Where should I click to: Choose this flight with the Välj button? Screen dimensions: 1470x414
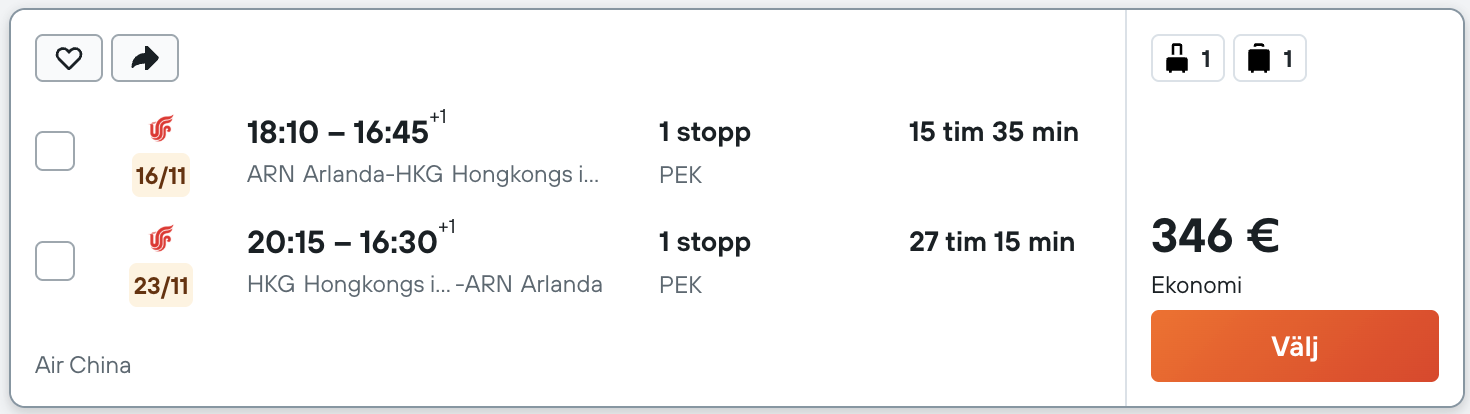click(x=1295, y=346)
